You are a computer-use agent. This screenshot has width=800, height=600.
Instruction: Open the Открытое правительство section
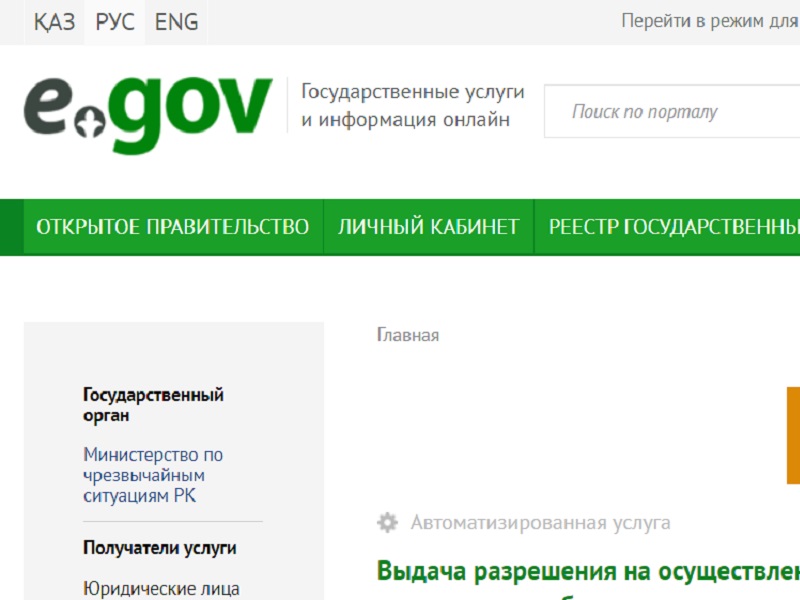point(173,226)
